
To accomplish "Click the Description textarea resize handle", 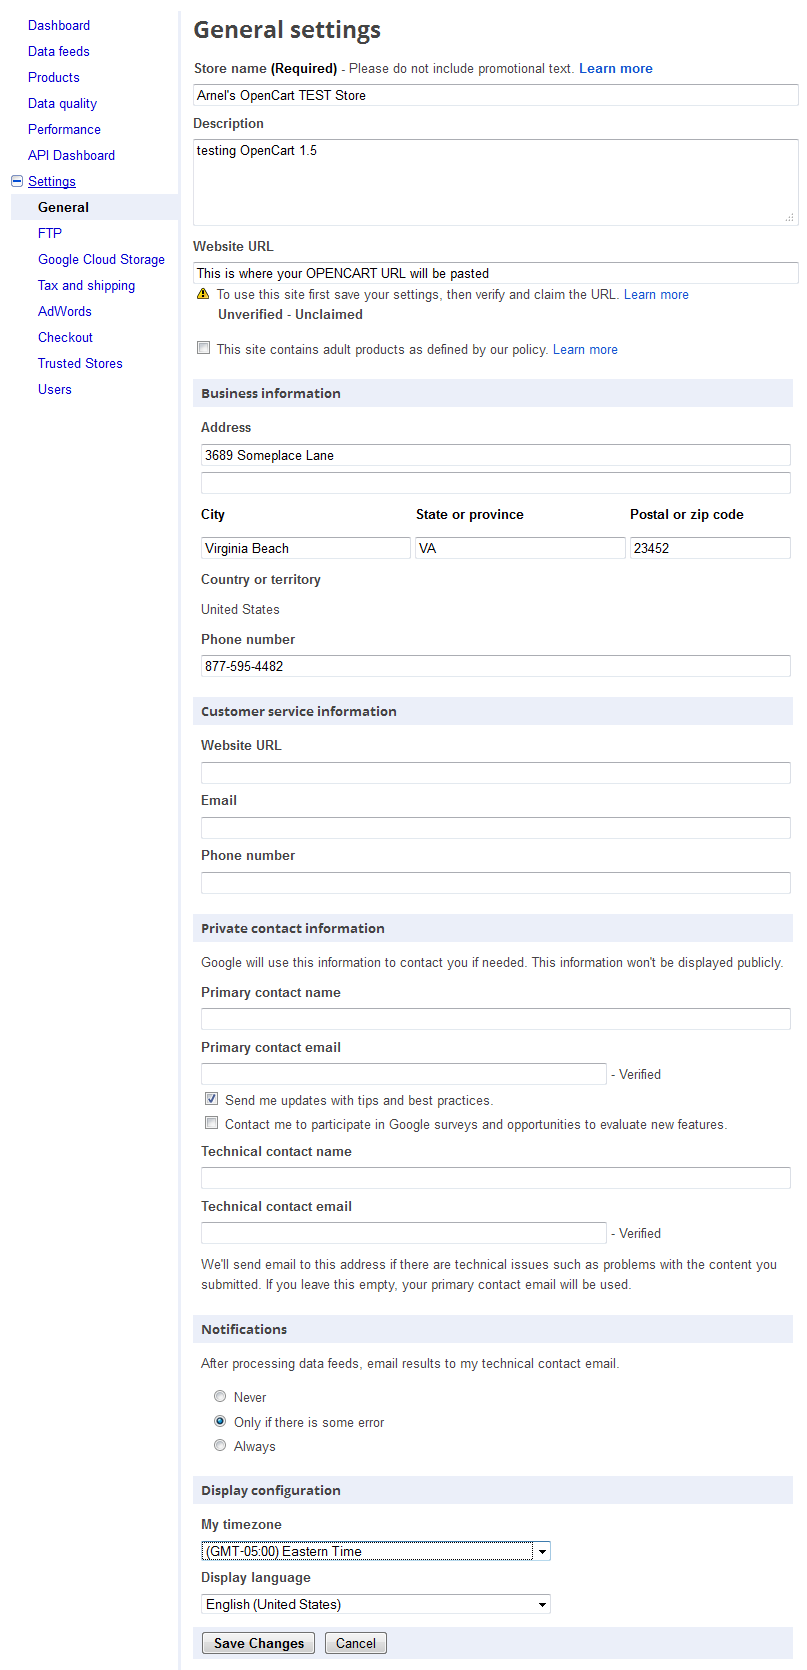I will coord(789,217).
